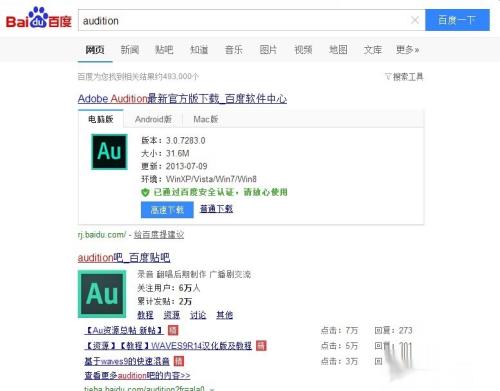
Task: Click the 点击: 3万 text
Action: (x=339, y=361)
